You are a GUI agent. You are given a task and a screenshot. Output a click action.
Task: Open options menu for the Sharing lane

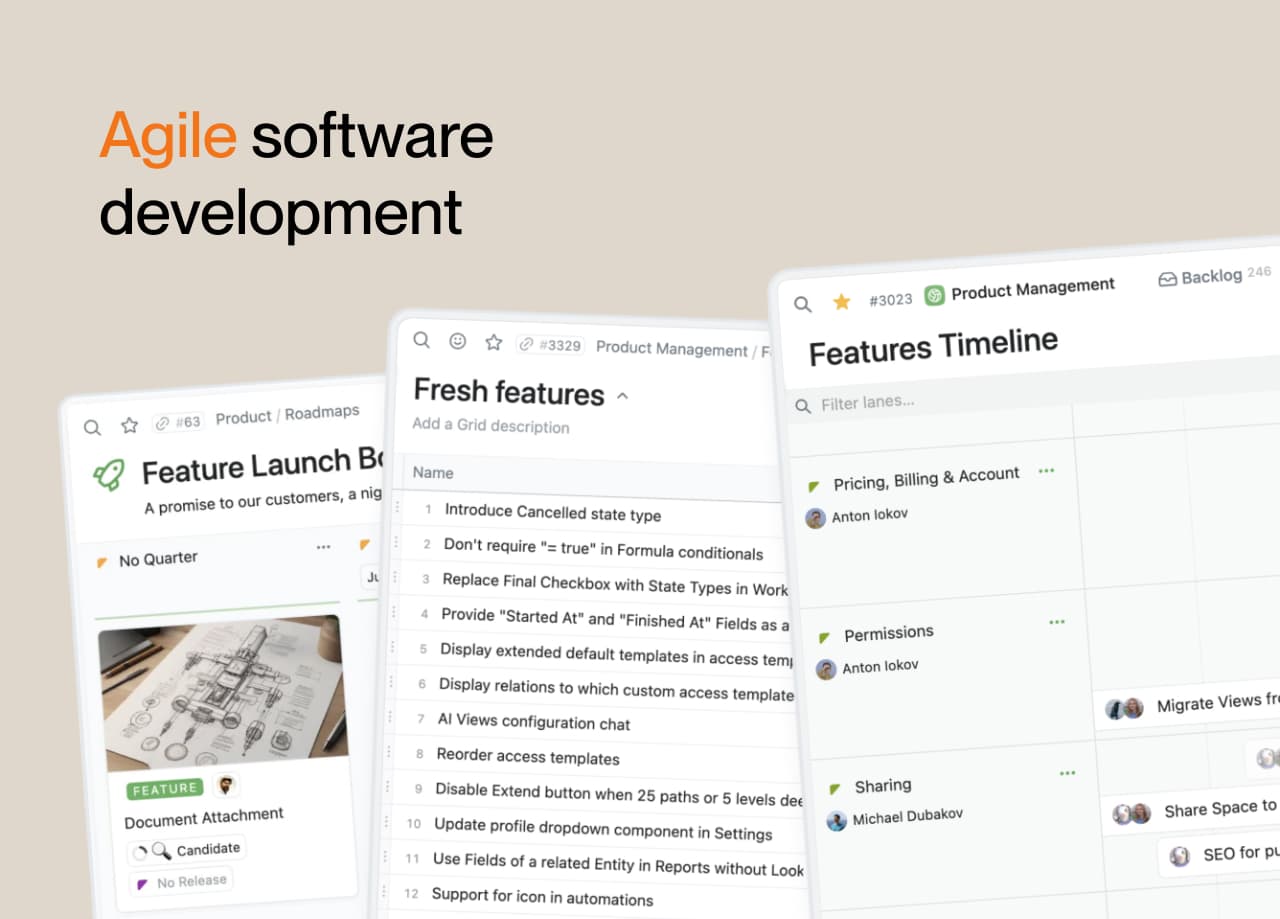coord(1067,772)
